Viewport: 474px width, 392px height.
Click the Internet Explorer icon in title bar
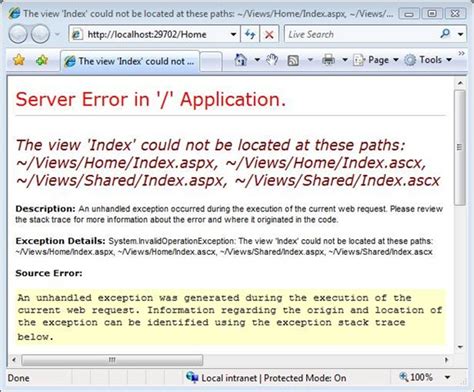pyautogui.click(x=15, y=13)
